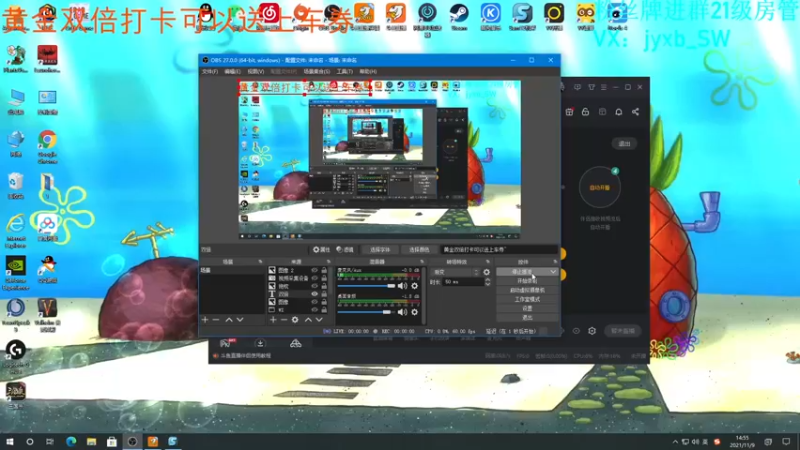The width and height of the screenshot is (800, 450).
Task: Open share icon in the streaming assistant window
Action: (x=635, y=112)
